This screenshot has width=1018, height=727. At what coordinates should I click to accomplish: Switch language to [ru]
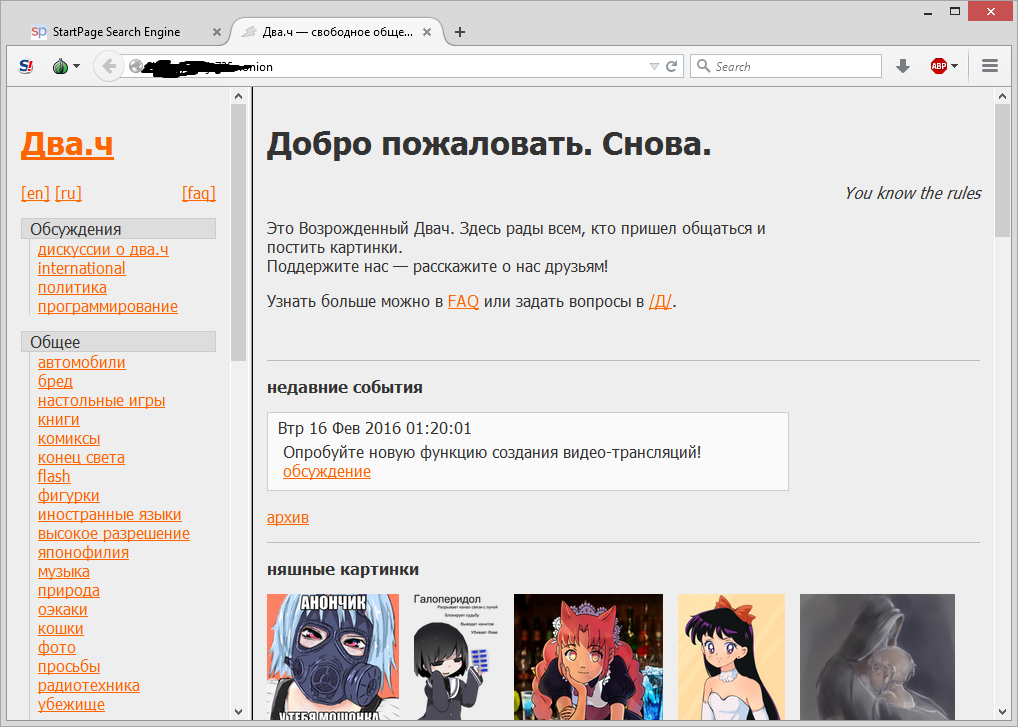(x=68, y=193)
